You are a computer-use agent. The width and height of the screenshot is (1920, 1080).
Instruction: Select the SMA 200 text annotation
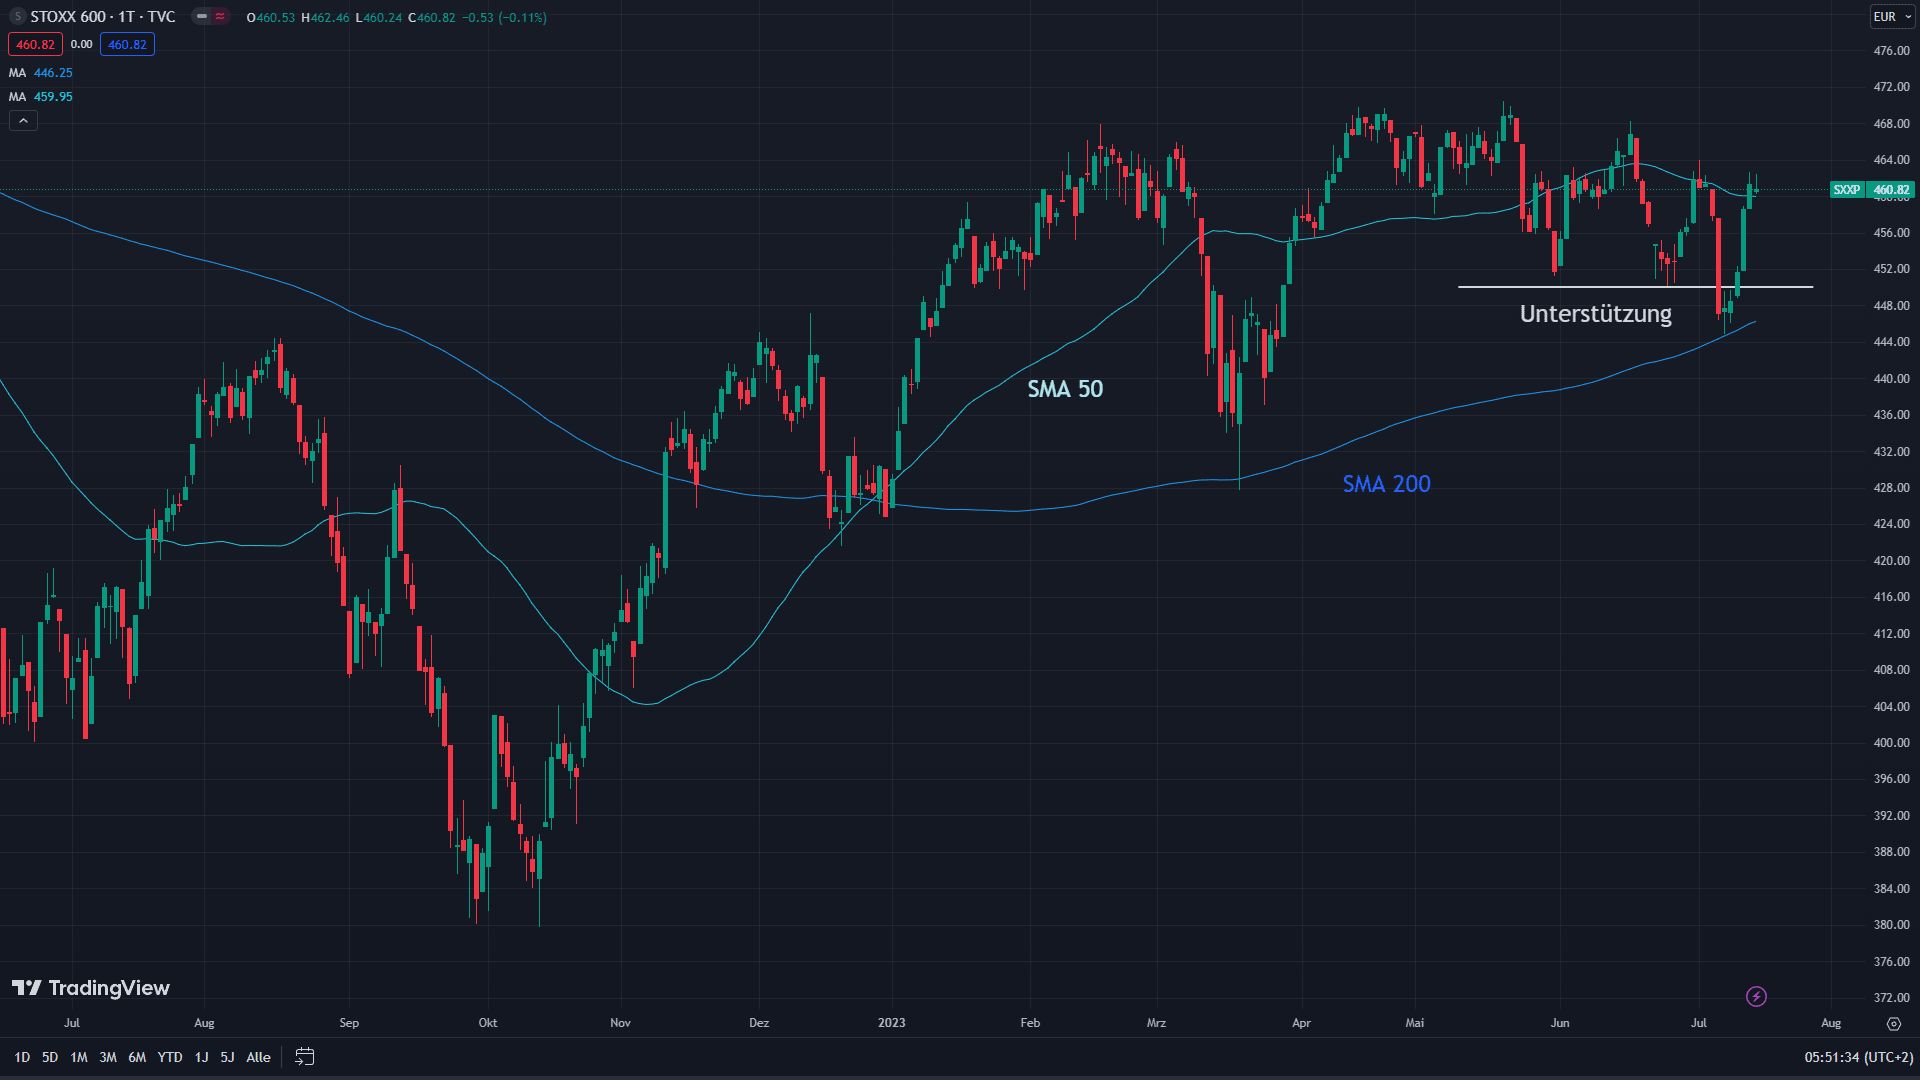[x=1386, y=484]
